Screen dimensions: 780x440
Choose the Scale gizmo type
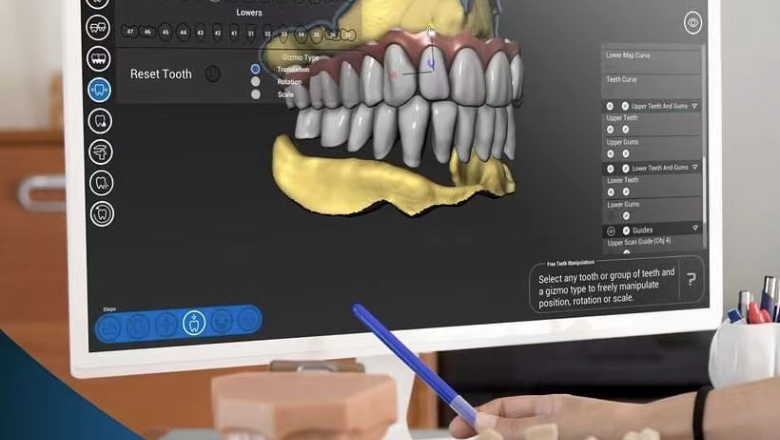[256, 93]
